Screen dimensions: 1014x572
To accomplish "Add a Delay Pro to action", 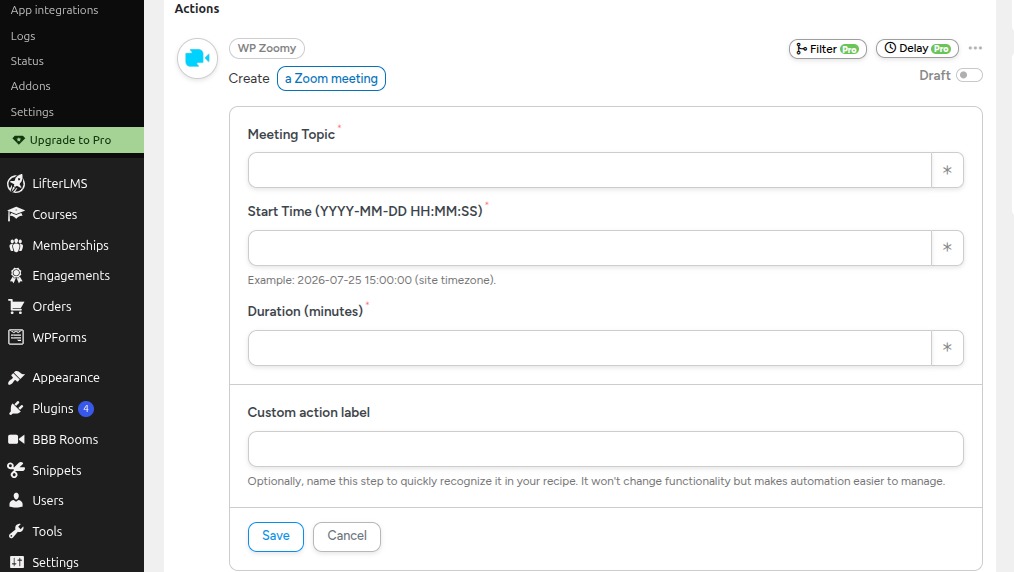I will [917, 48].
